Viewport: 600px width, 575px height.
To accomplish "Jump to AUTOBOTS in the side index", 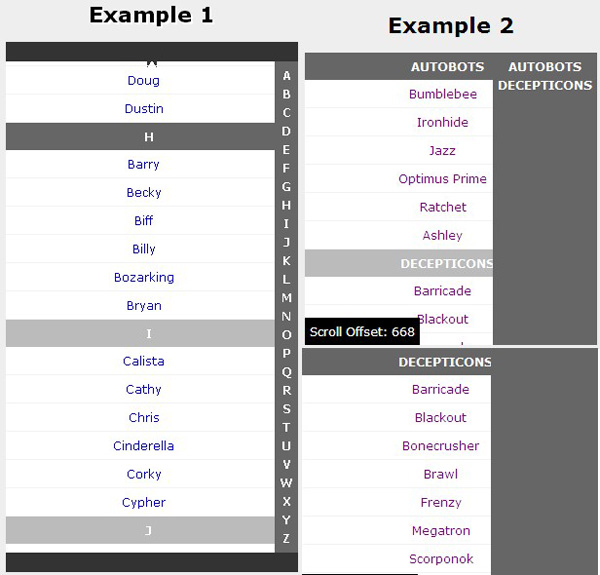I will (x=545, y=67).
